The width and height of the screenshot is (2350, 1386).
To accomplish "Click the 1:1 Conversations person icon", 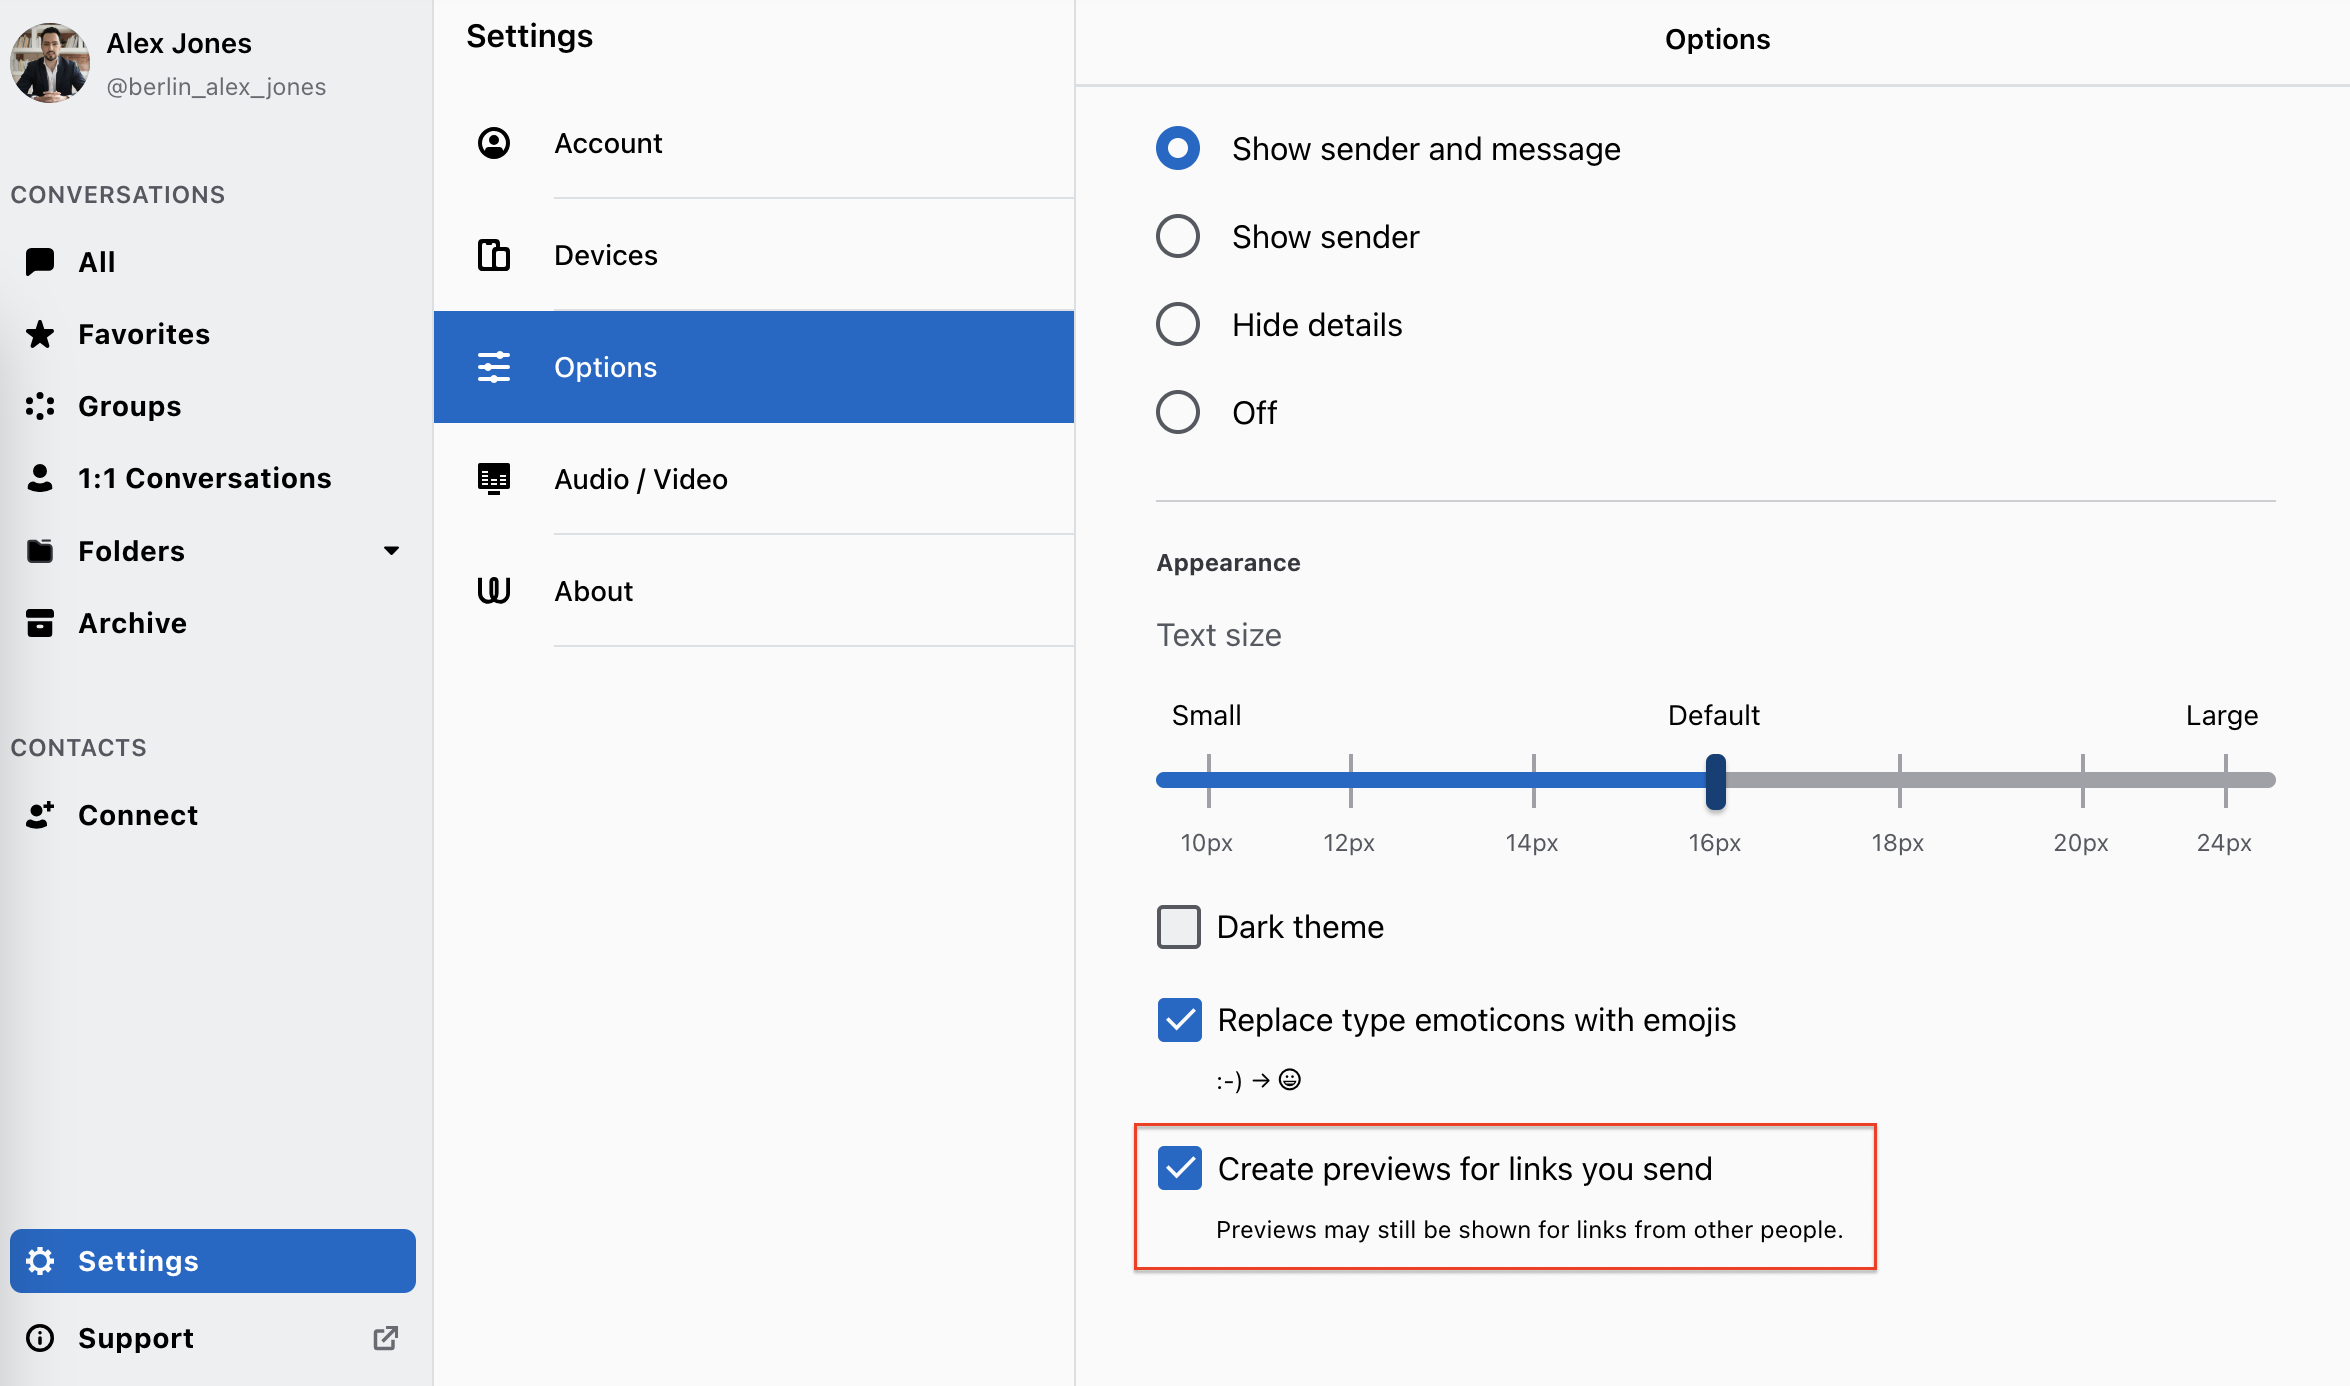I will click(x=40, y=478).
